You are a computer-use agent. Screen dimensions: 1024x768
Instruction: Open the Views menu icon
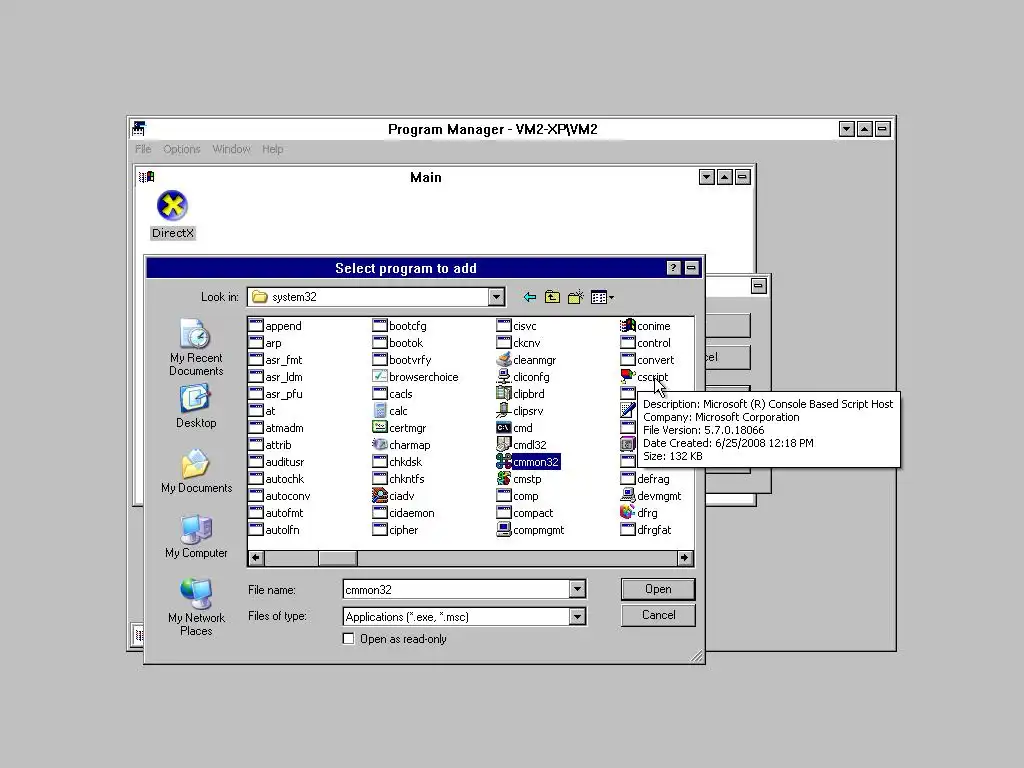pyautogui.click(x=602, y=297)
